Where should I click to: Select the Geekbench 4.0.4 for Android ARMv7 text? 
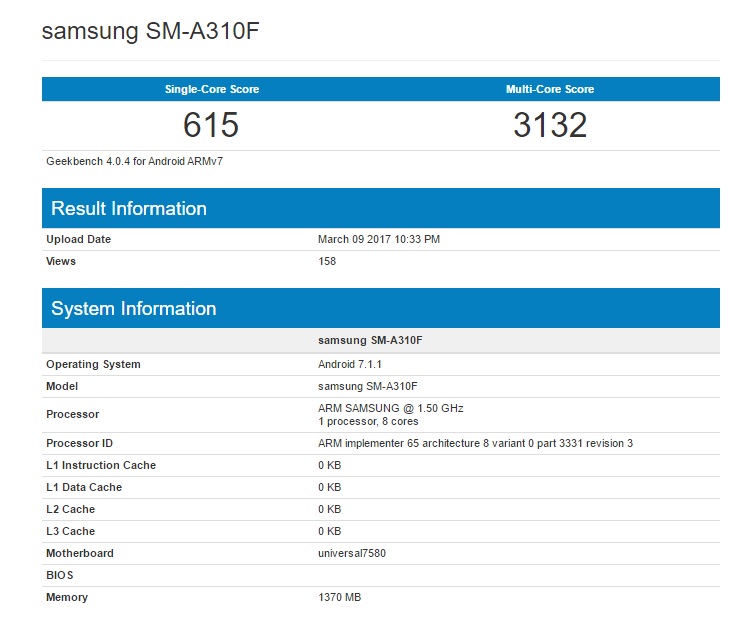point(134,161)
